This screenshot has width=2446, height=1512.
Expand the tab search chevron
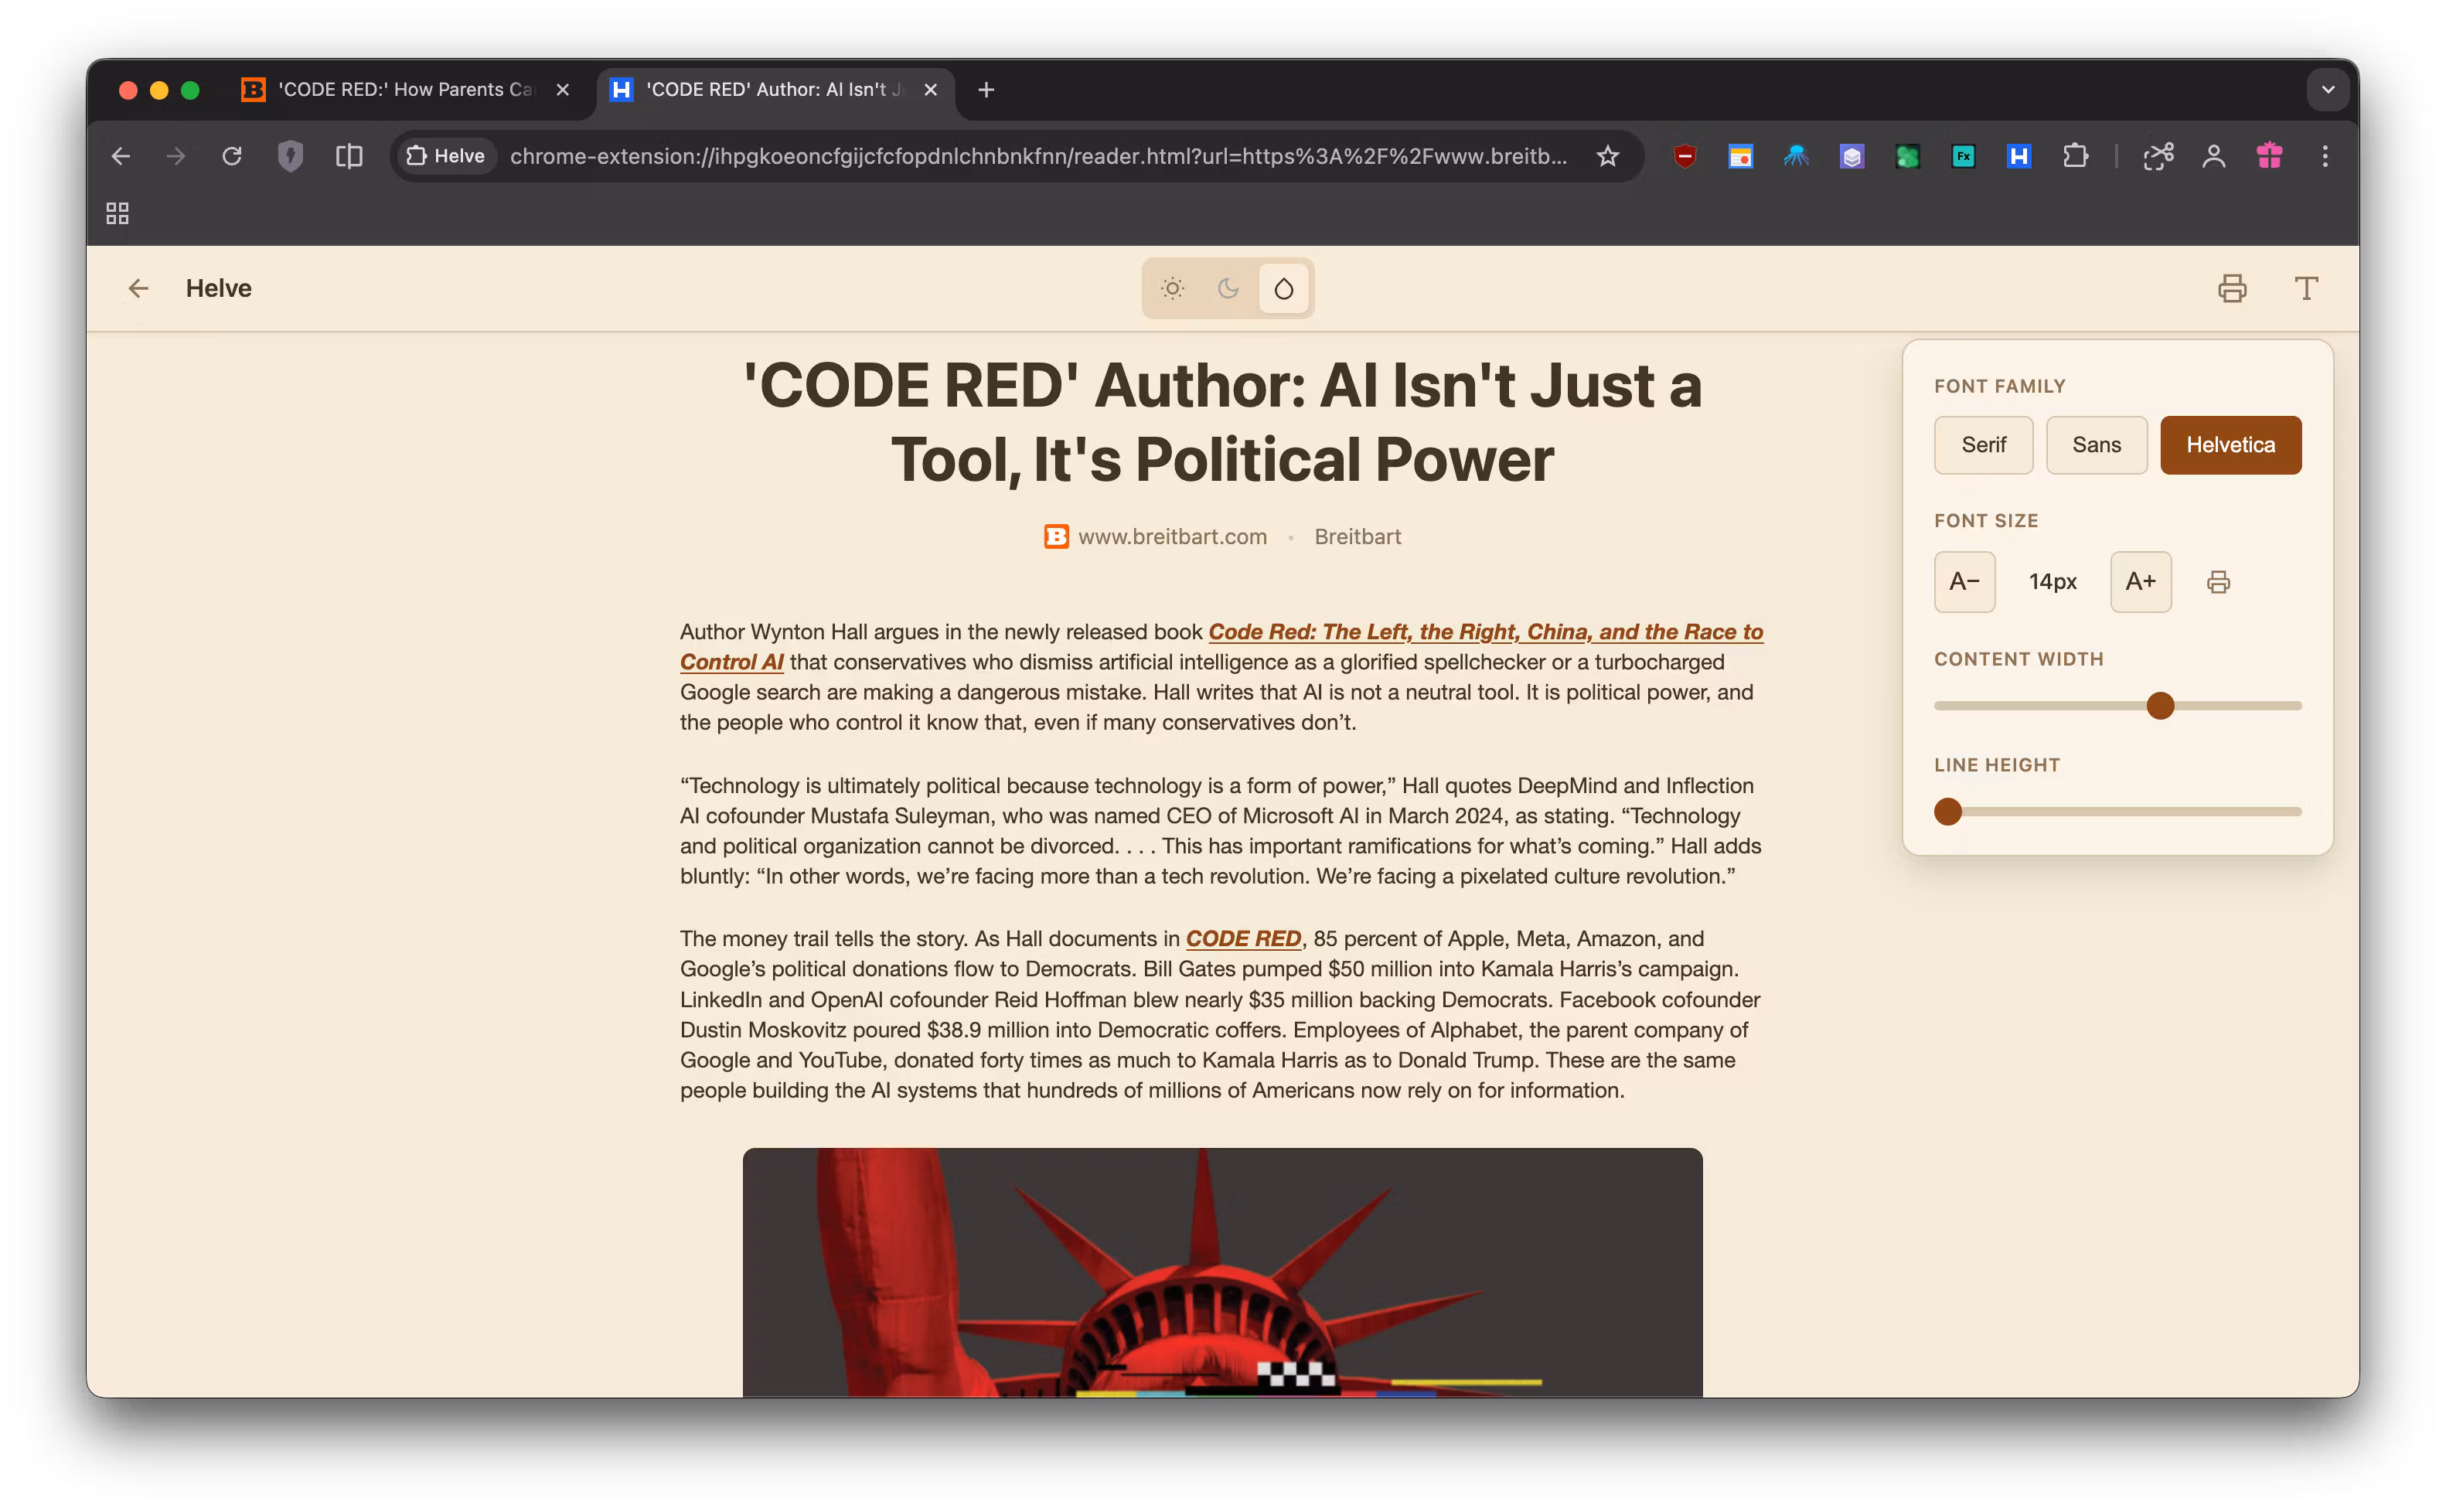(x=2328, y=89)
